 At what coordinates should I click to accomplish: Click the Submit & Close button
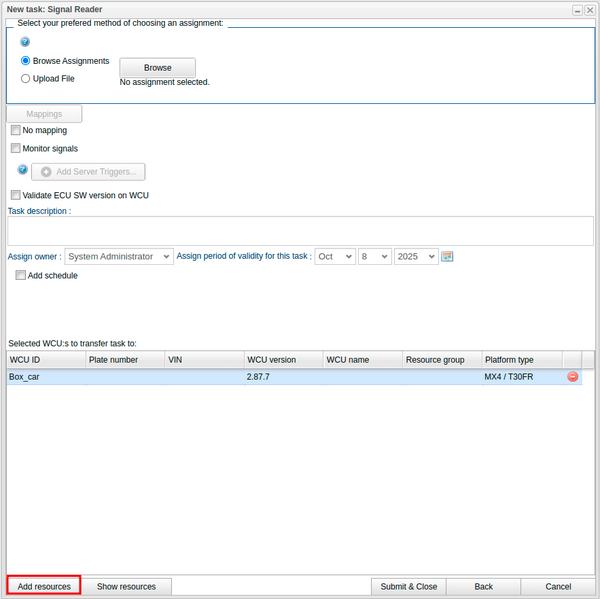tap(408, 587)
